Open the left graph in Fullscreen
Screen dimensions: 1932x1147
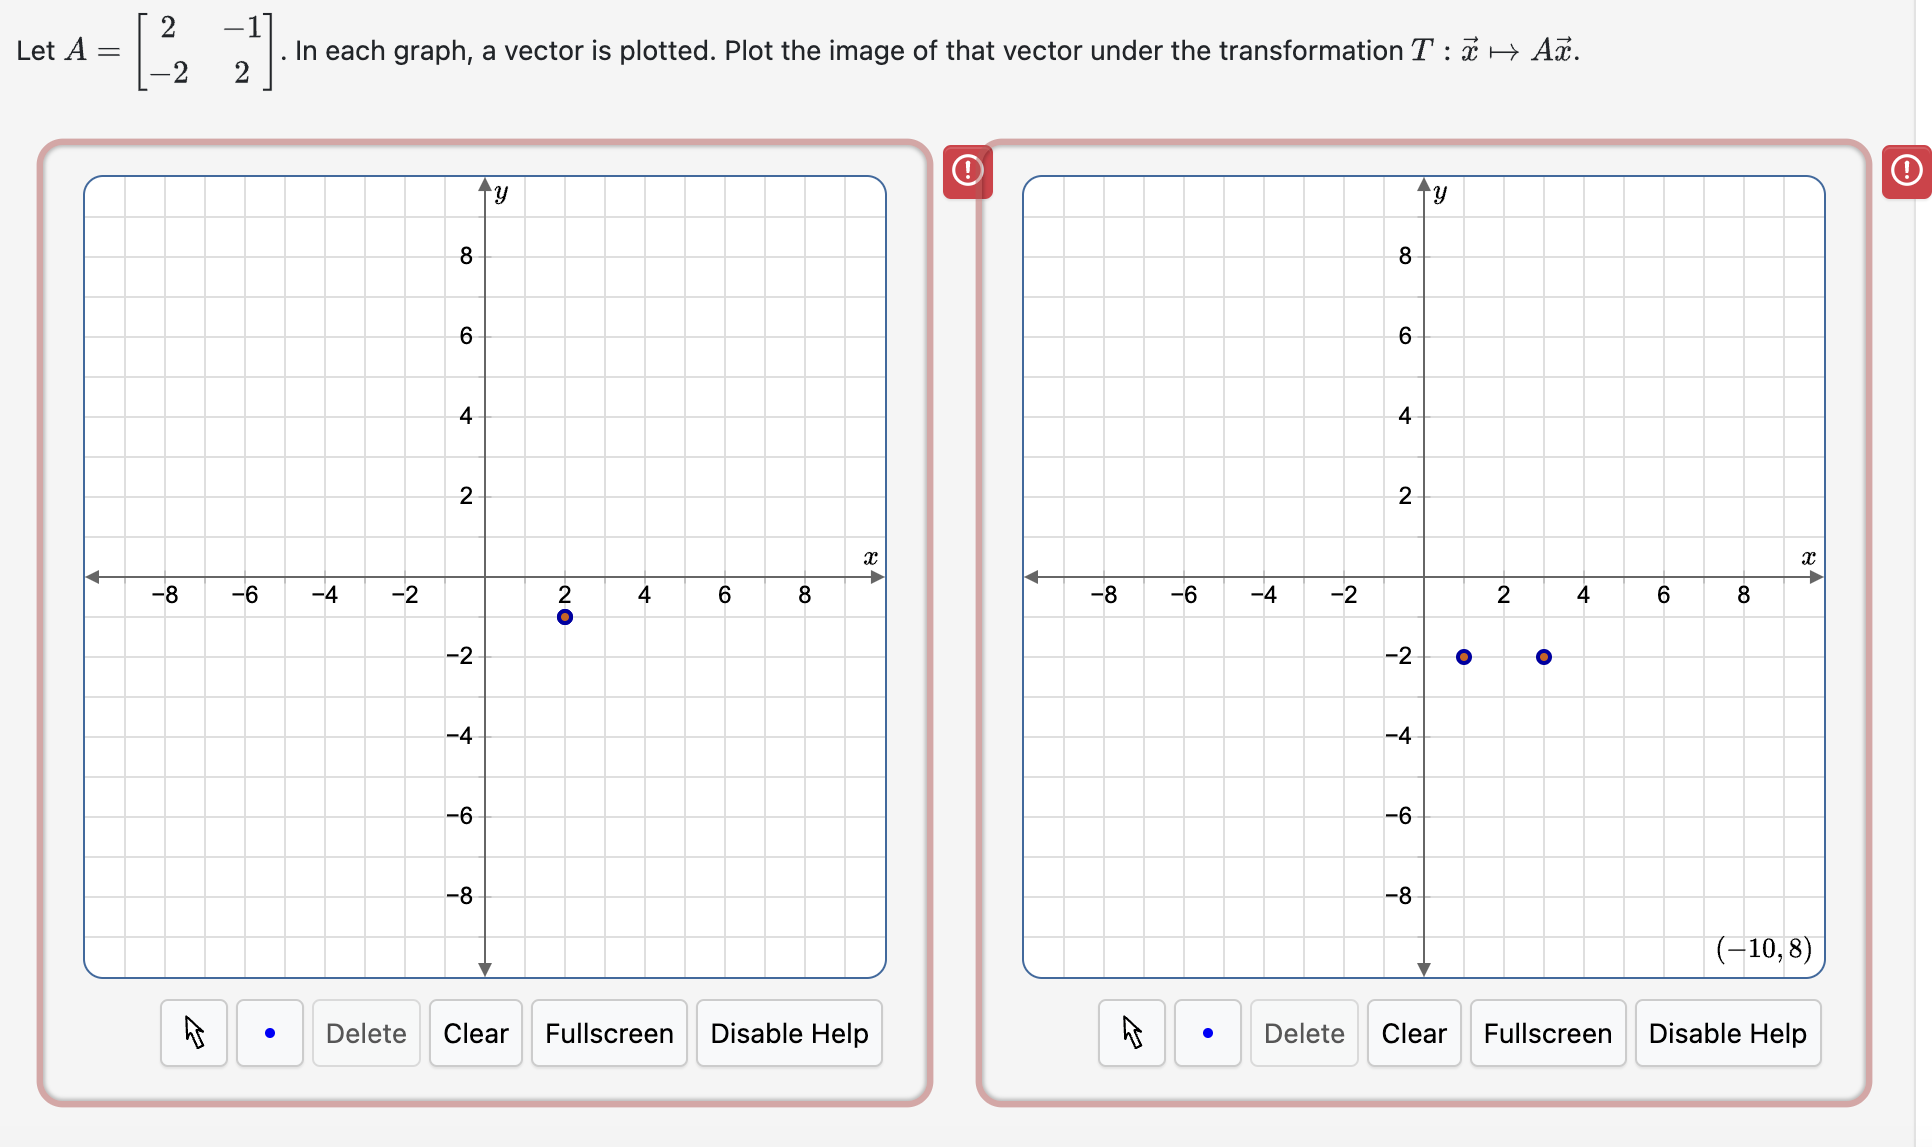coord(608,1033)
